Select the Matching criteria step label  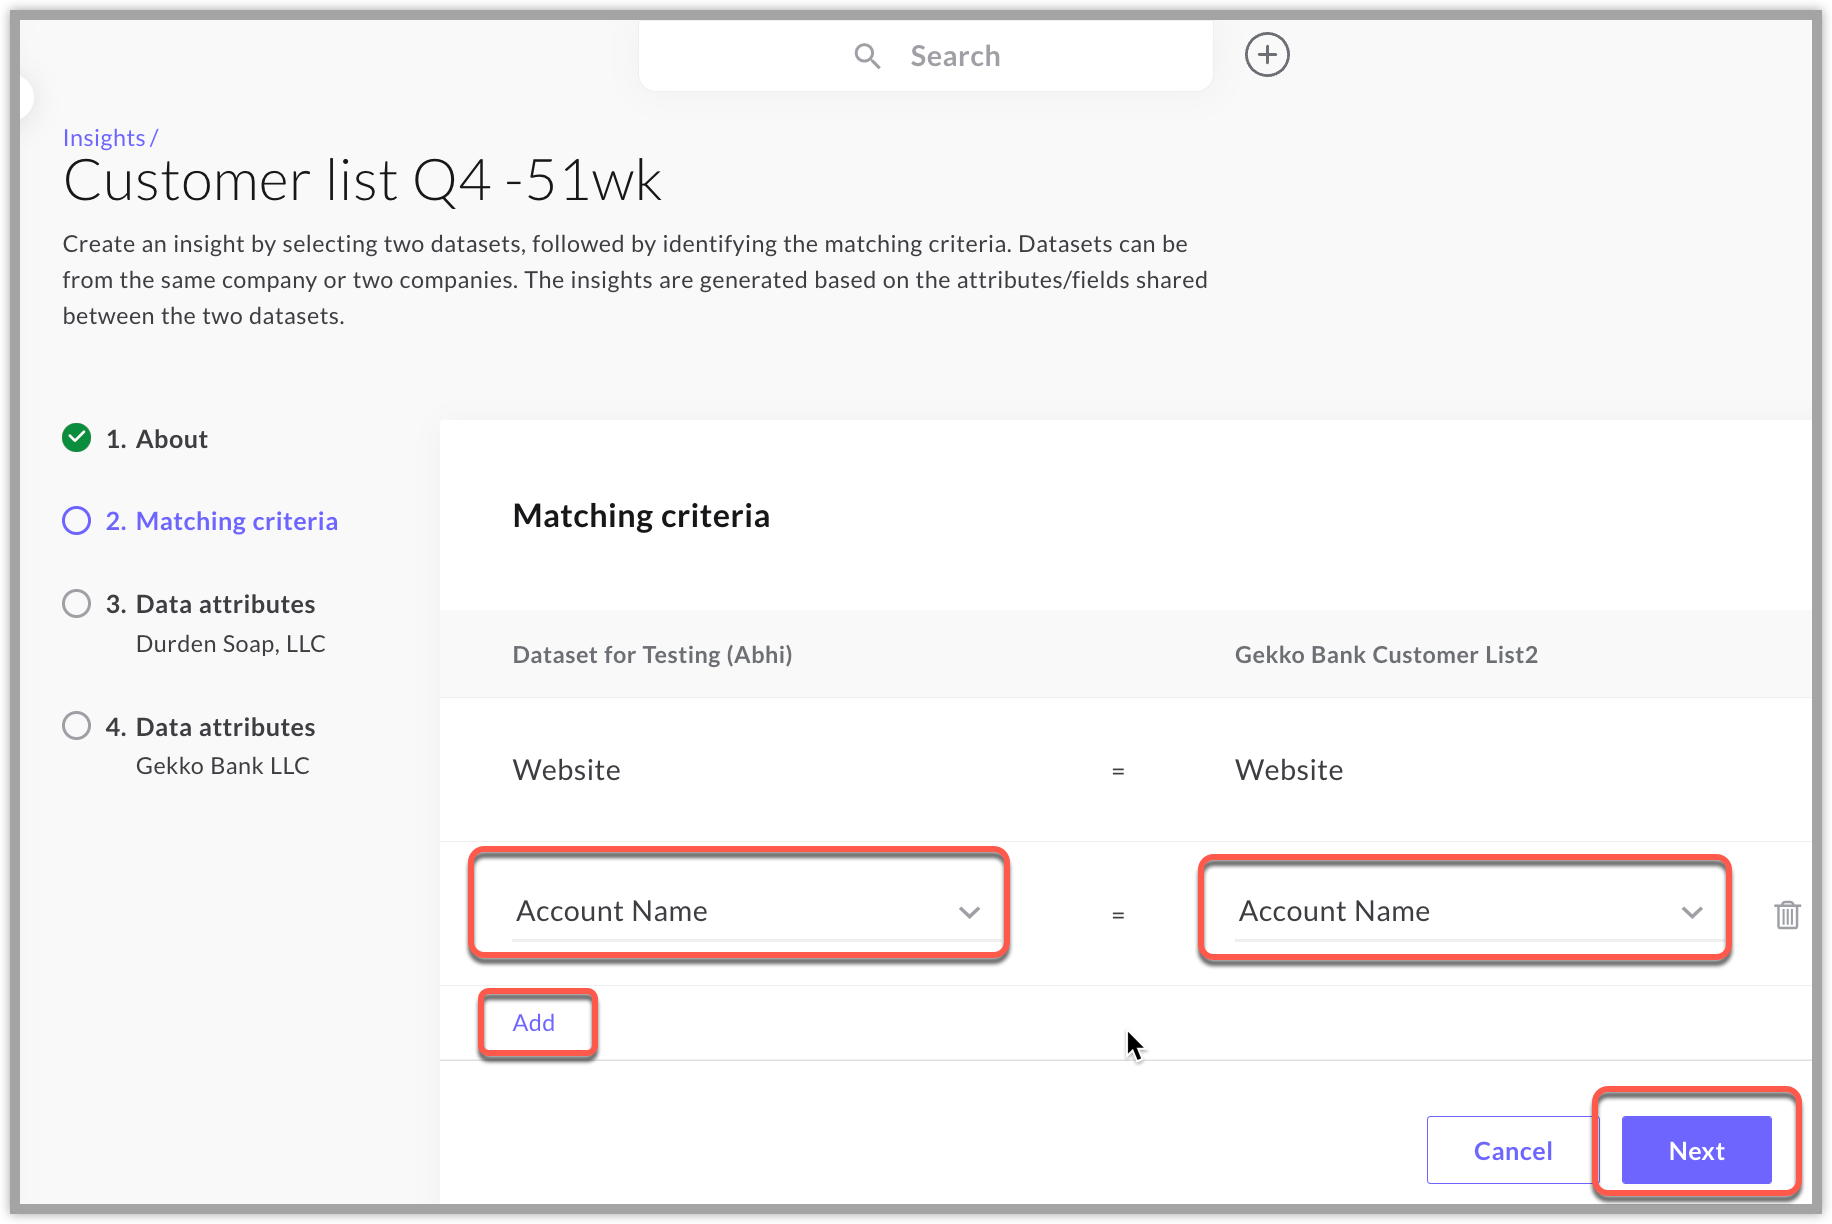pos(236,520)
